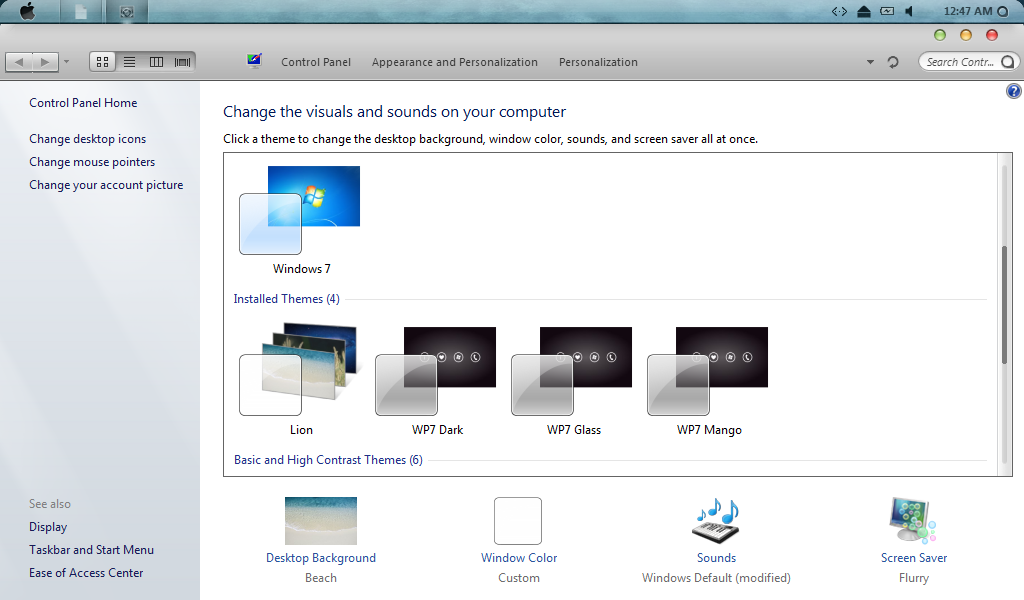Collapse the Installed Themes (4) group
The image size is (1024, 600).
click(287, 299)
